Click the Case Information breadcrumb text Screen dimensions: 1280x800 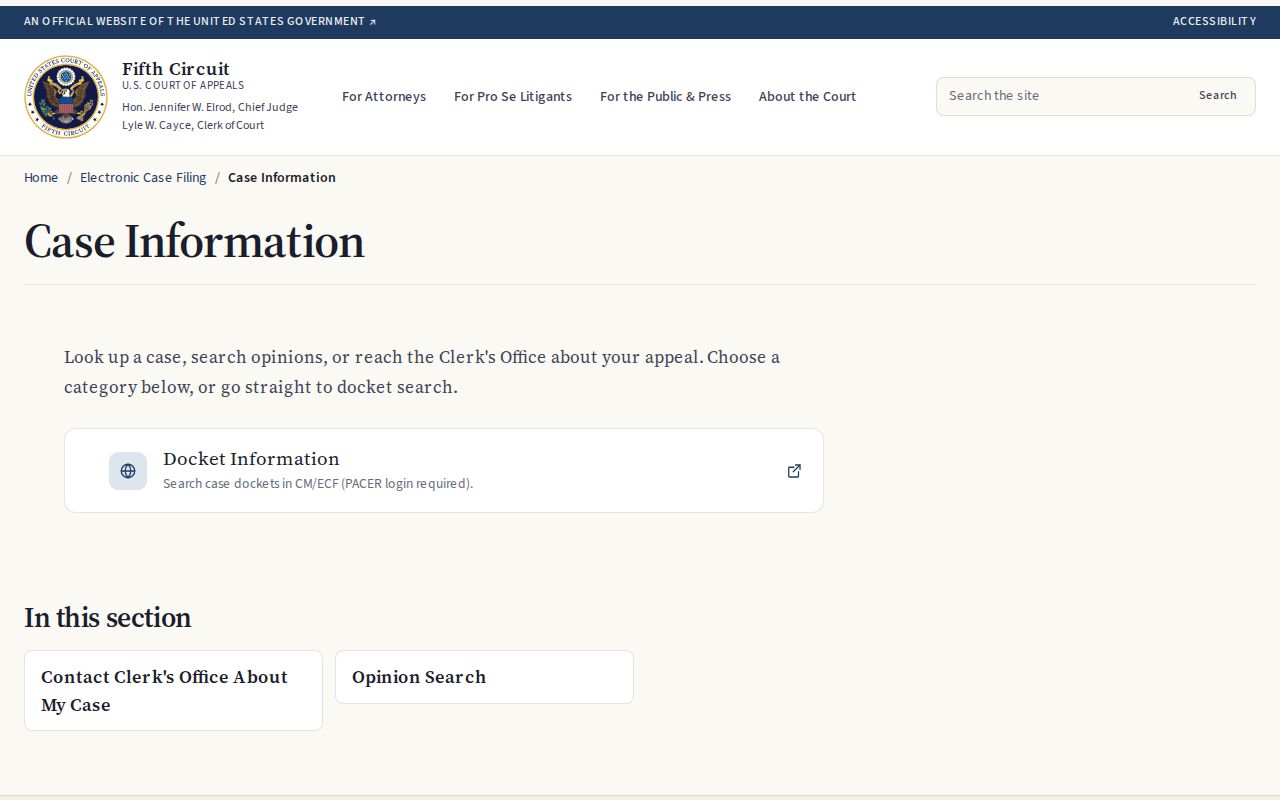coord(282,178)
